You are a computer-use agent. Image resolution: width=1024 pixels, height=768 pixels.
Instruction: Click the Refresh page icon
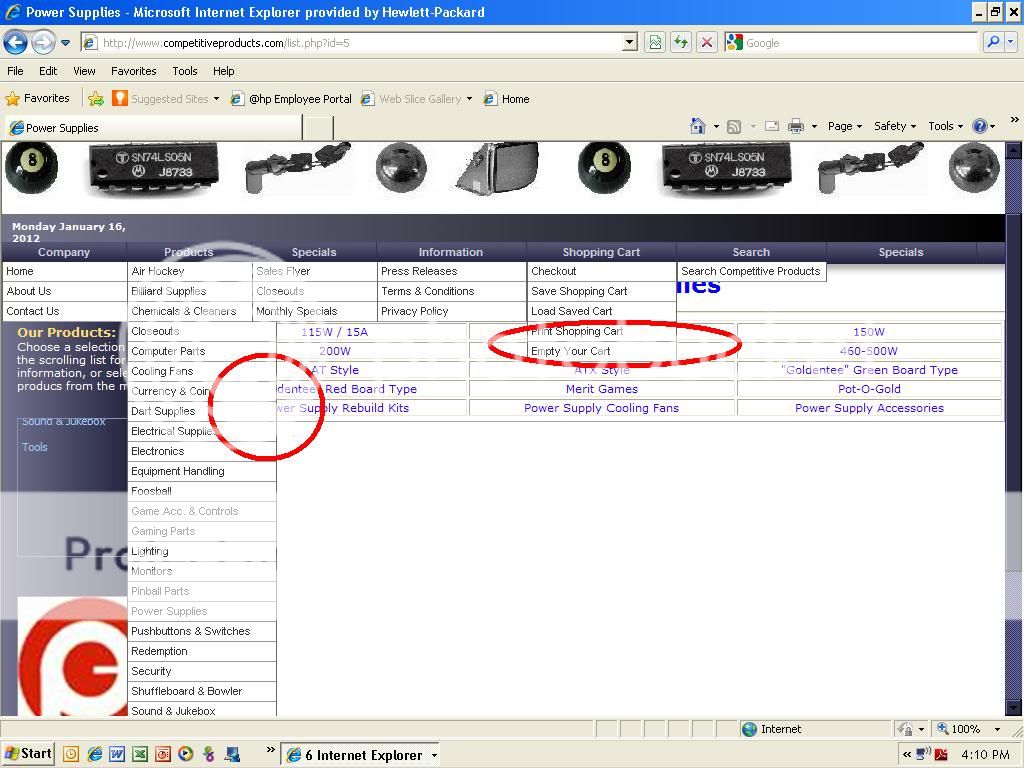(681, 42)
